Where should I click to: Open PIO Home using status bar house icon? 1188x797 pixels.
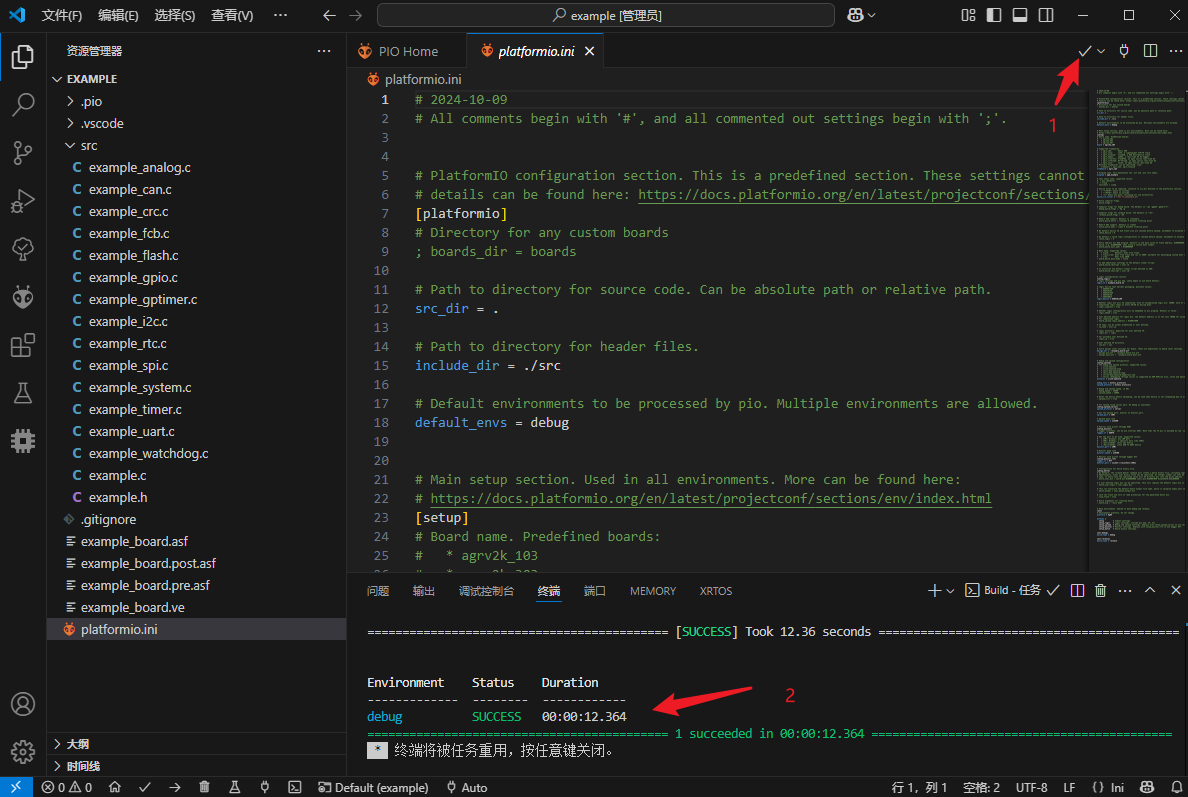click(x=114, y=787)
